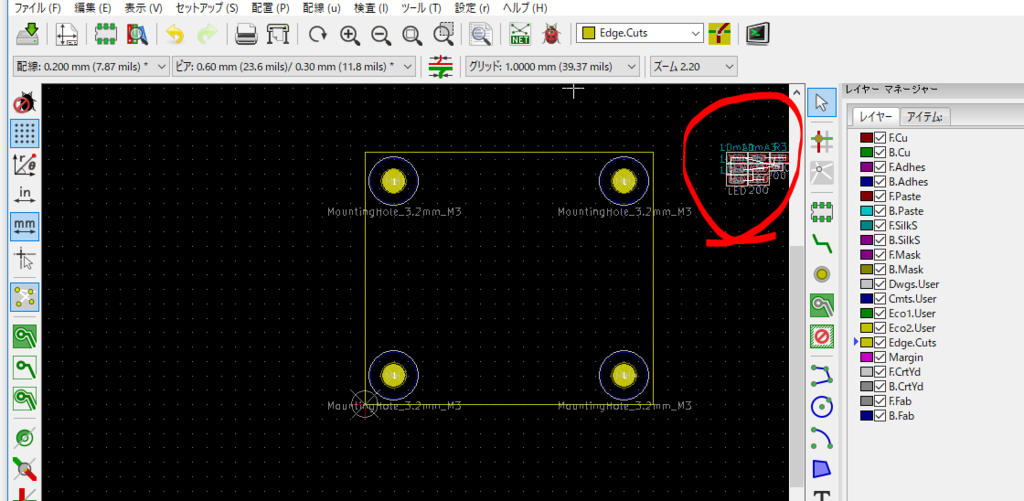Open the 表示 (V) menu
The height and width of the screenshot is (501, 1024).
[144, 8]
